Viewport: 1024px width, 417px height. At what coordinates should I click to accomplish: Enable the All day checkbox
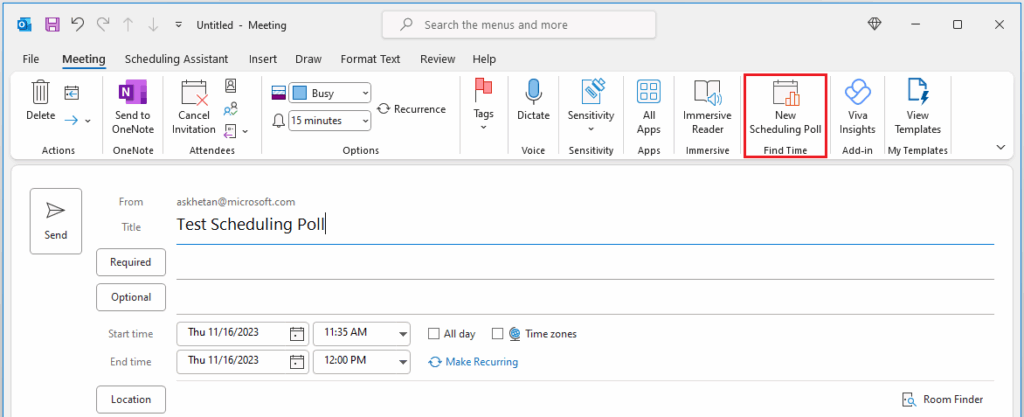(434, 334)
